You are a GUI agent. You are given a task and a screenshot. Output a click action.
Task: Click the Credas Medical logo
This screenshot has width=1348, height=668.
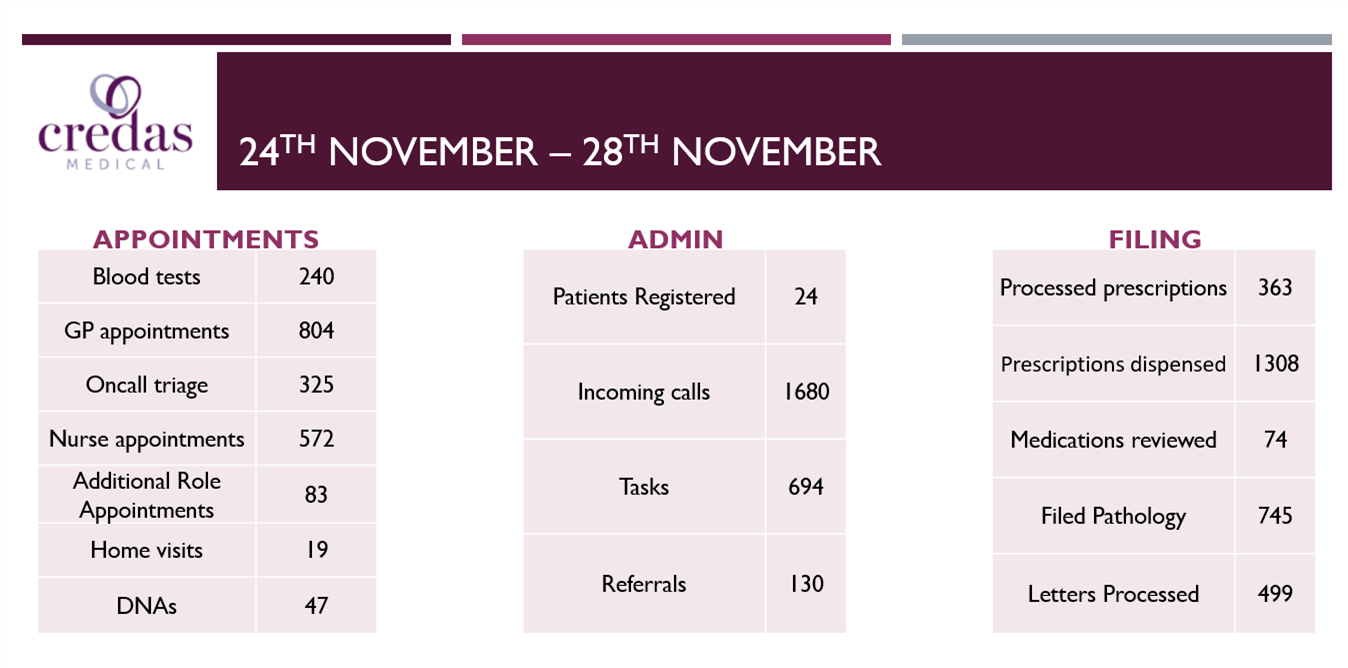(x=115, y=124)
